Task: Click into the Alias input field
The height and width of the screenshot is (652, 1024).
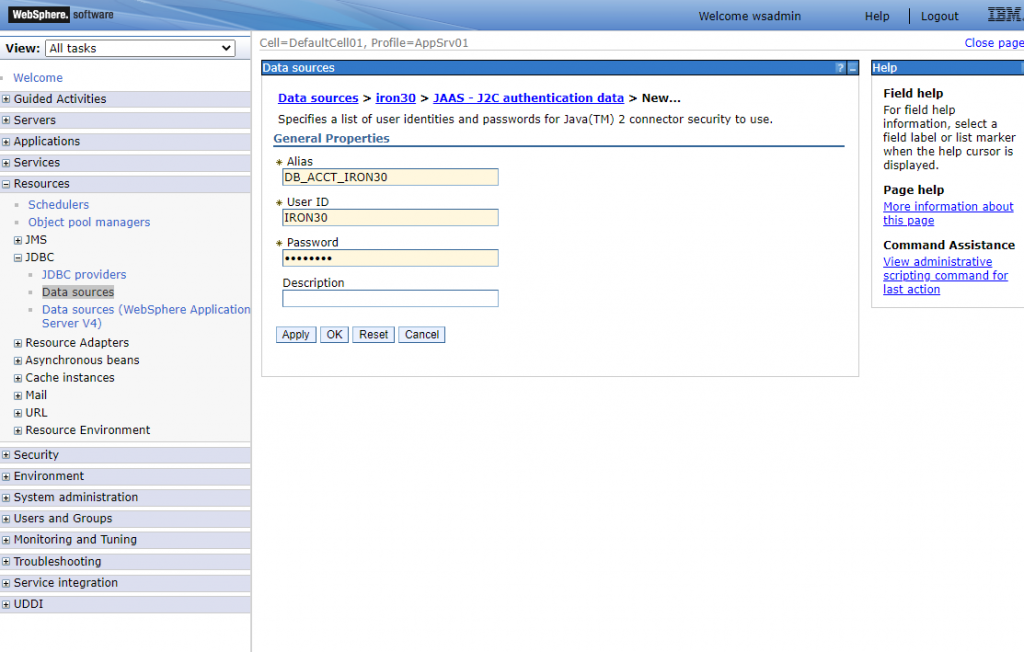Action: pyautogui.click(x=390, y=177)
